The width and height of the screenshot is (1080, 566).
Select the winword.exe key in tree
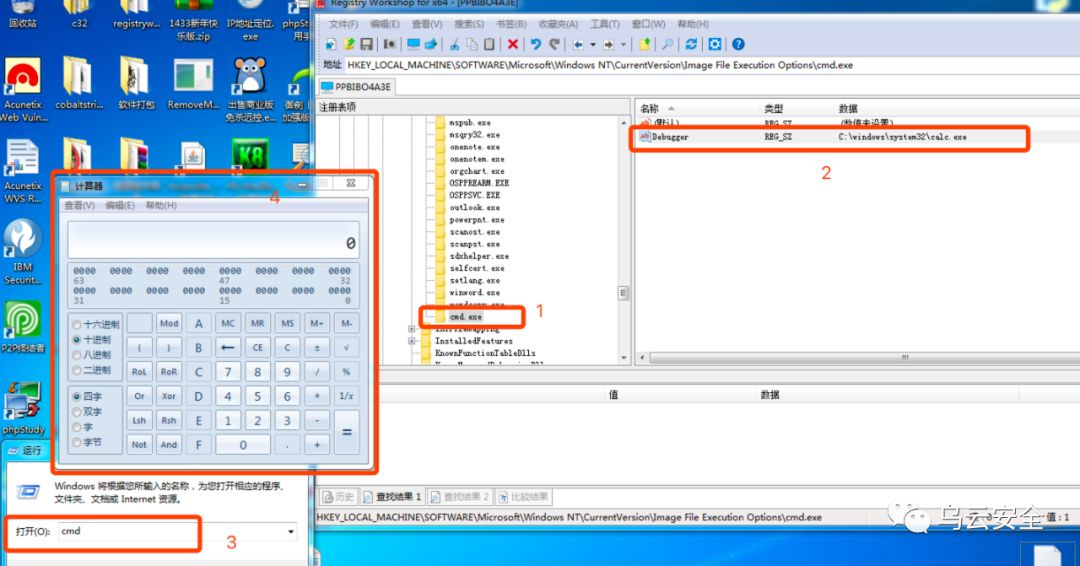(475, 293)
